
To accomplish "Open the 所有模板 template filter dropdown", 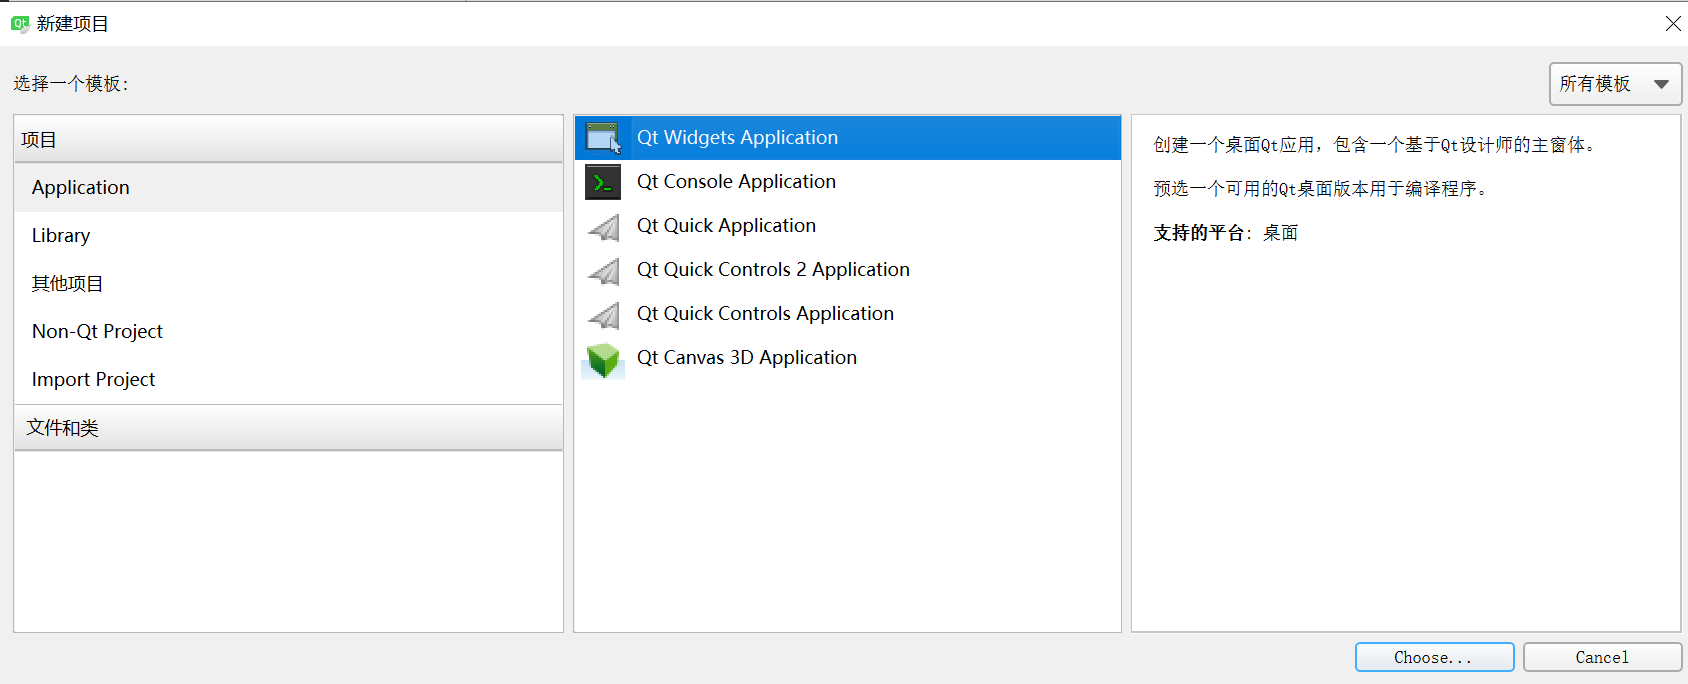I will coord(1614,84).
